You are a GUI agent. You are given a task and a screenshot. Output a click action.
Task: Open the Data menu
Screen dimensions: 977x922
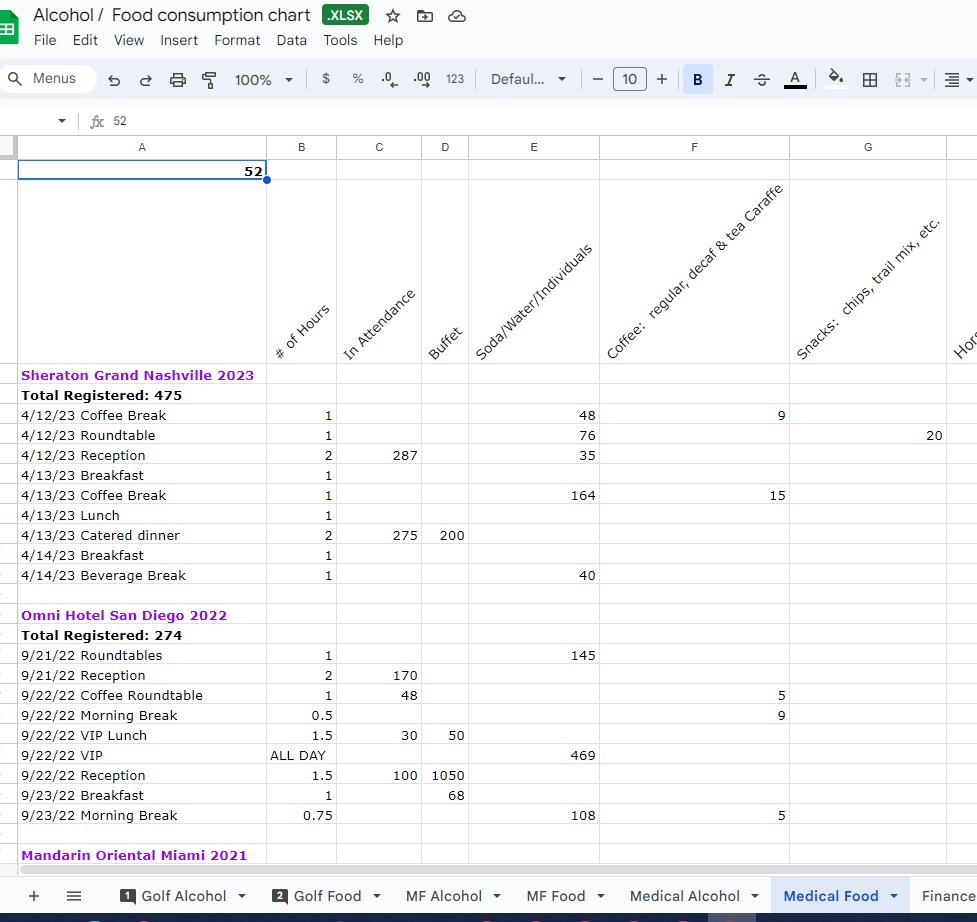292,40
